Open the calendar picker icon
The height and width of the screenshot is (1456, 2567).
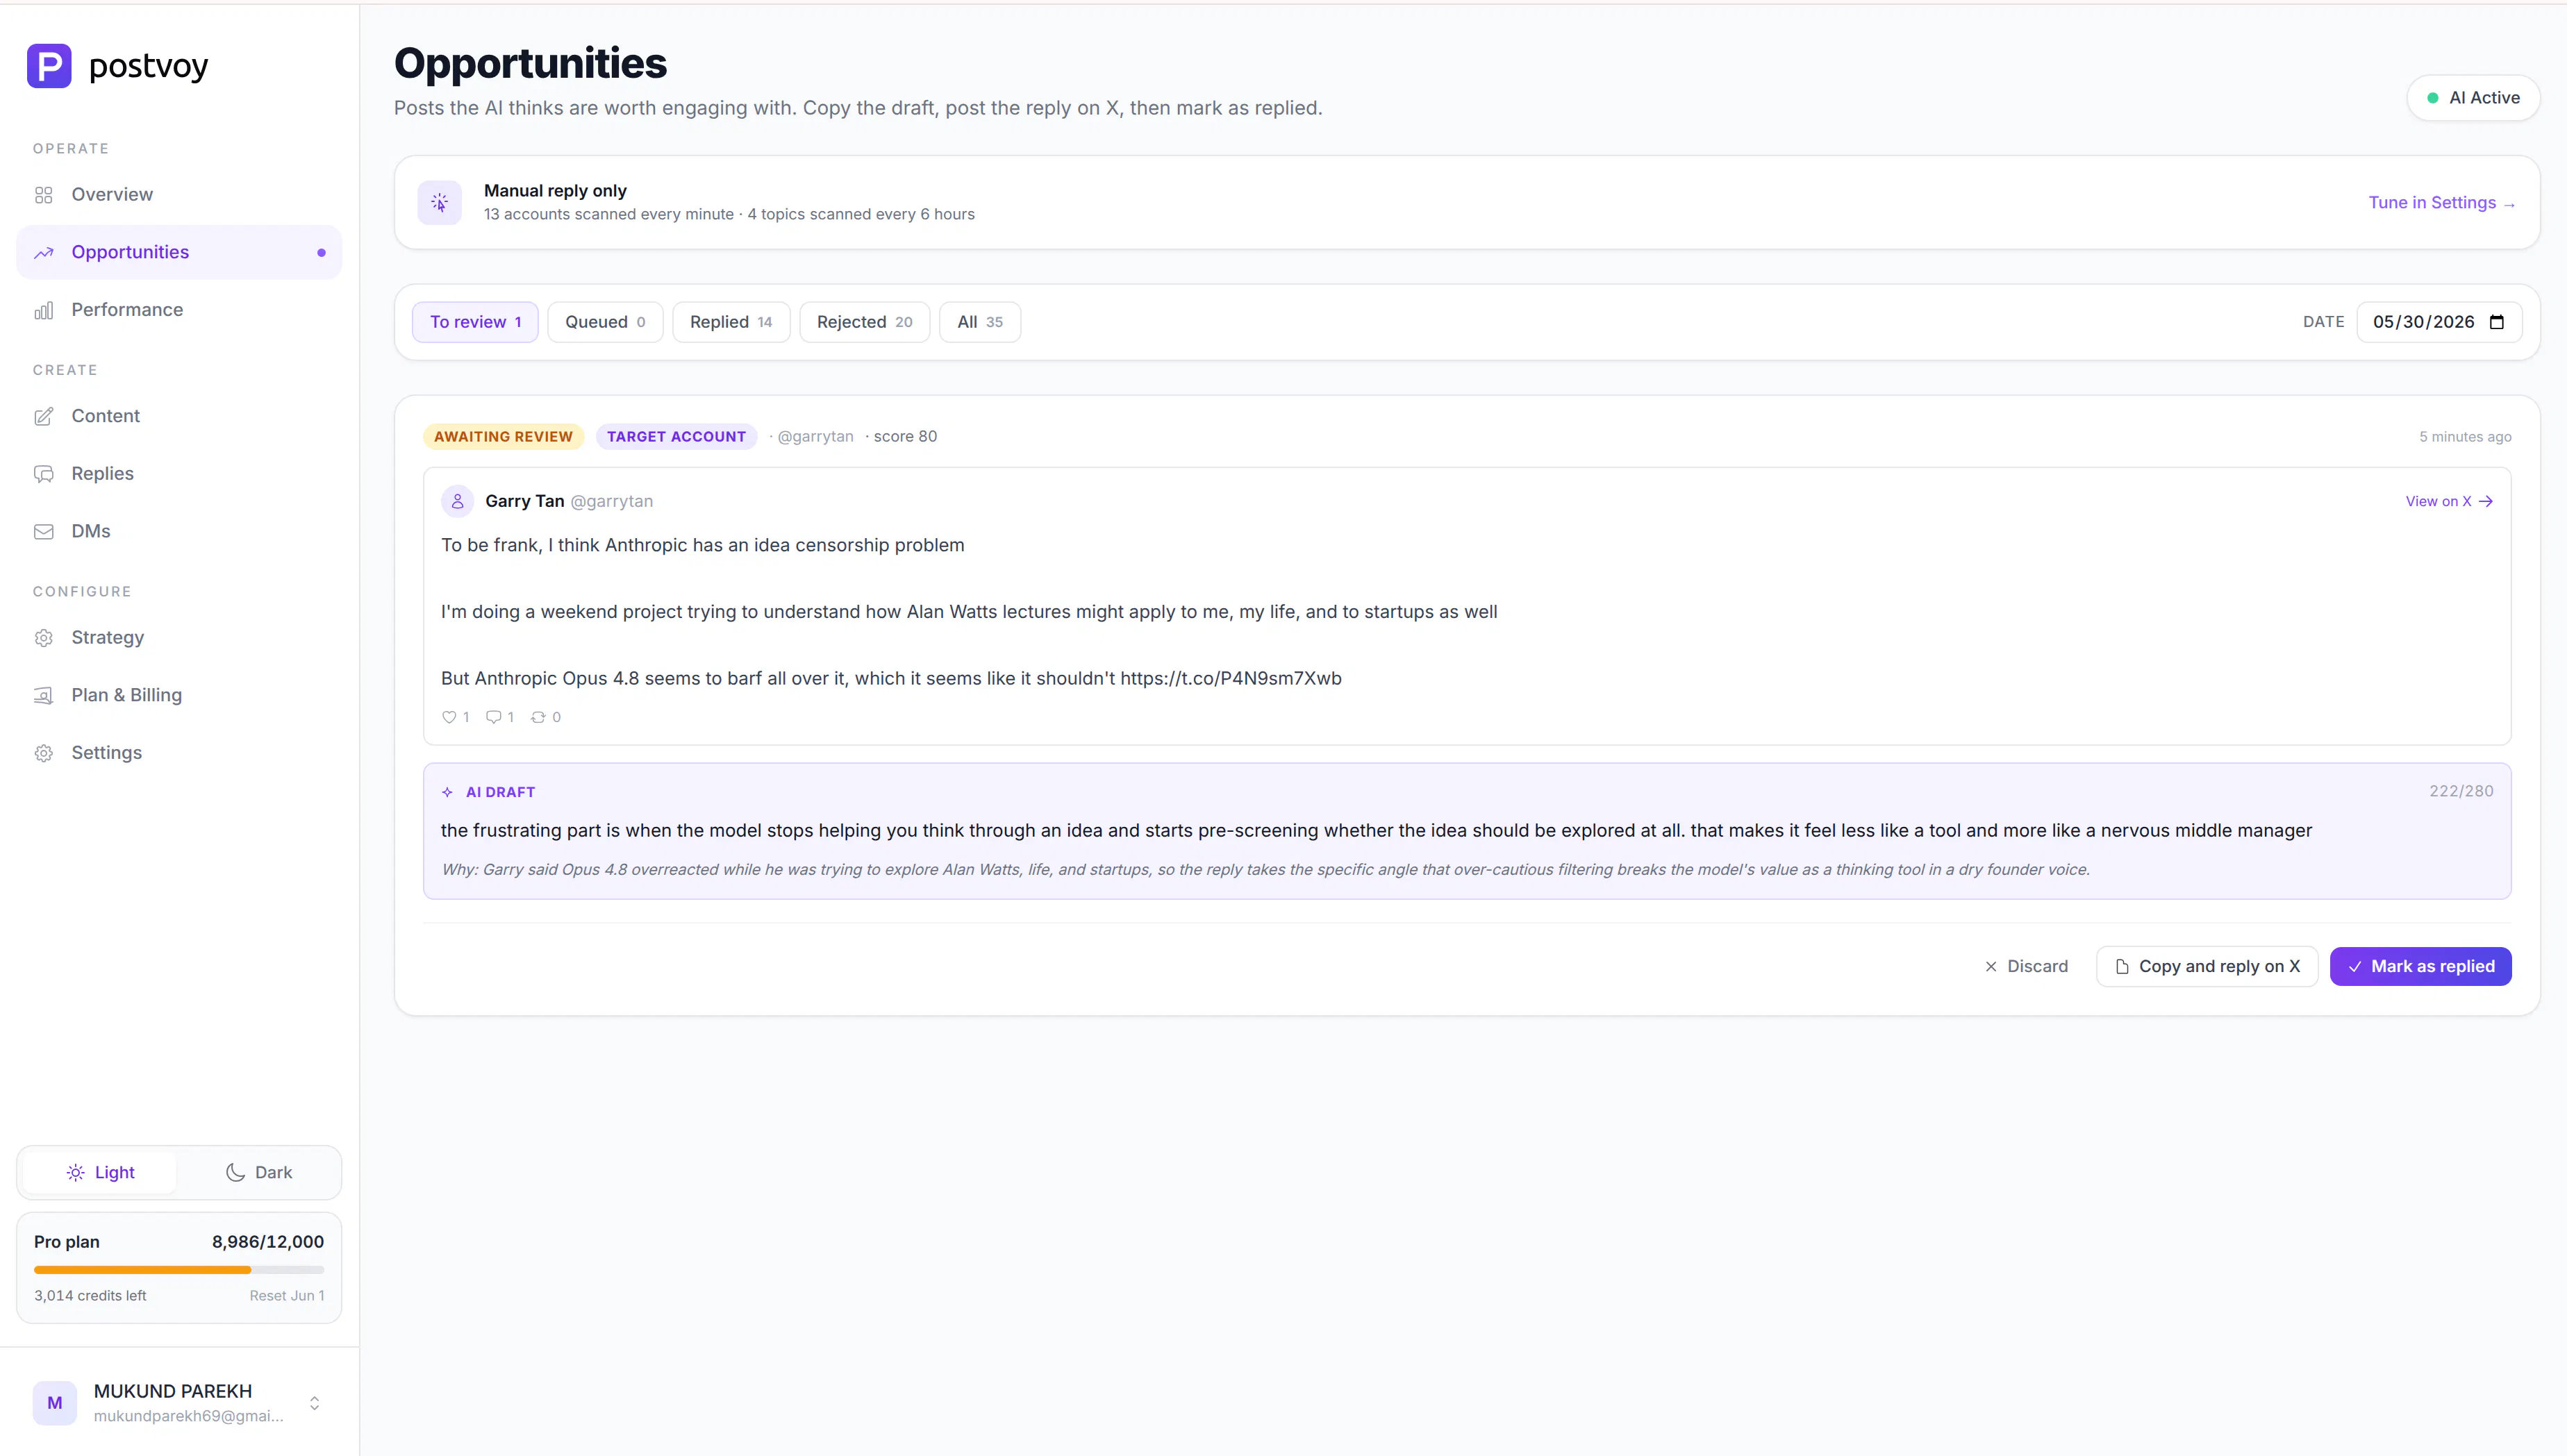pyautogui.click(x=2496, y=322)
